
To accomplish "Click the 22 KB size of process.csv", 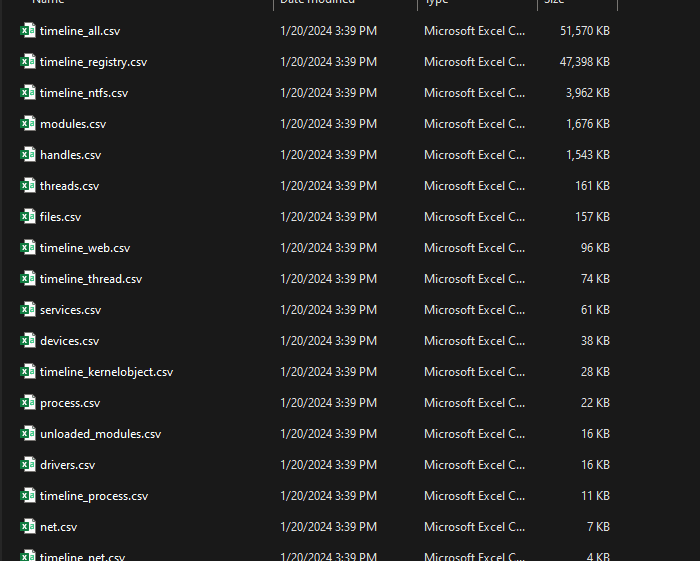I will (595, 403).
